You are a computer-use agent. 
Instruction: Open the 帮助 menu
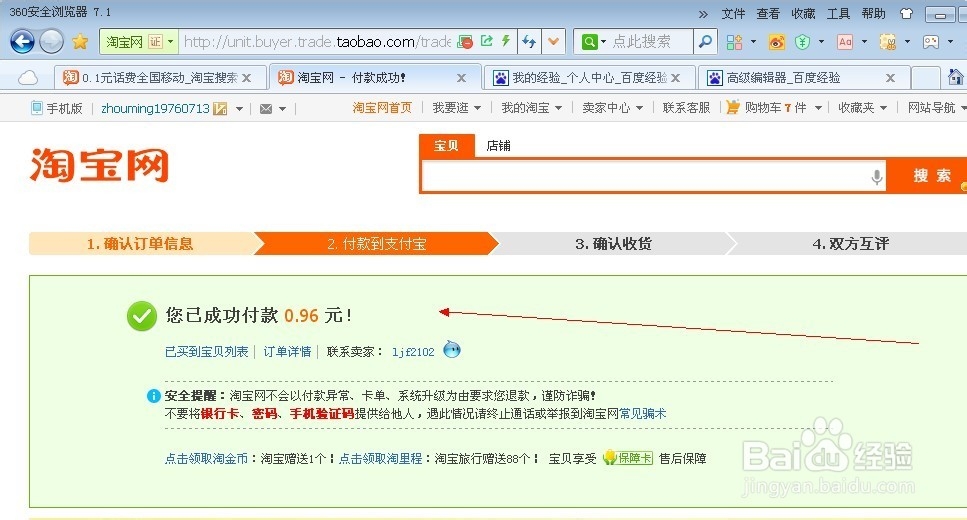[x=874, y=14]
